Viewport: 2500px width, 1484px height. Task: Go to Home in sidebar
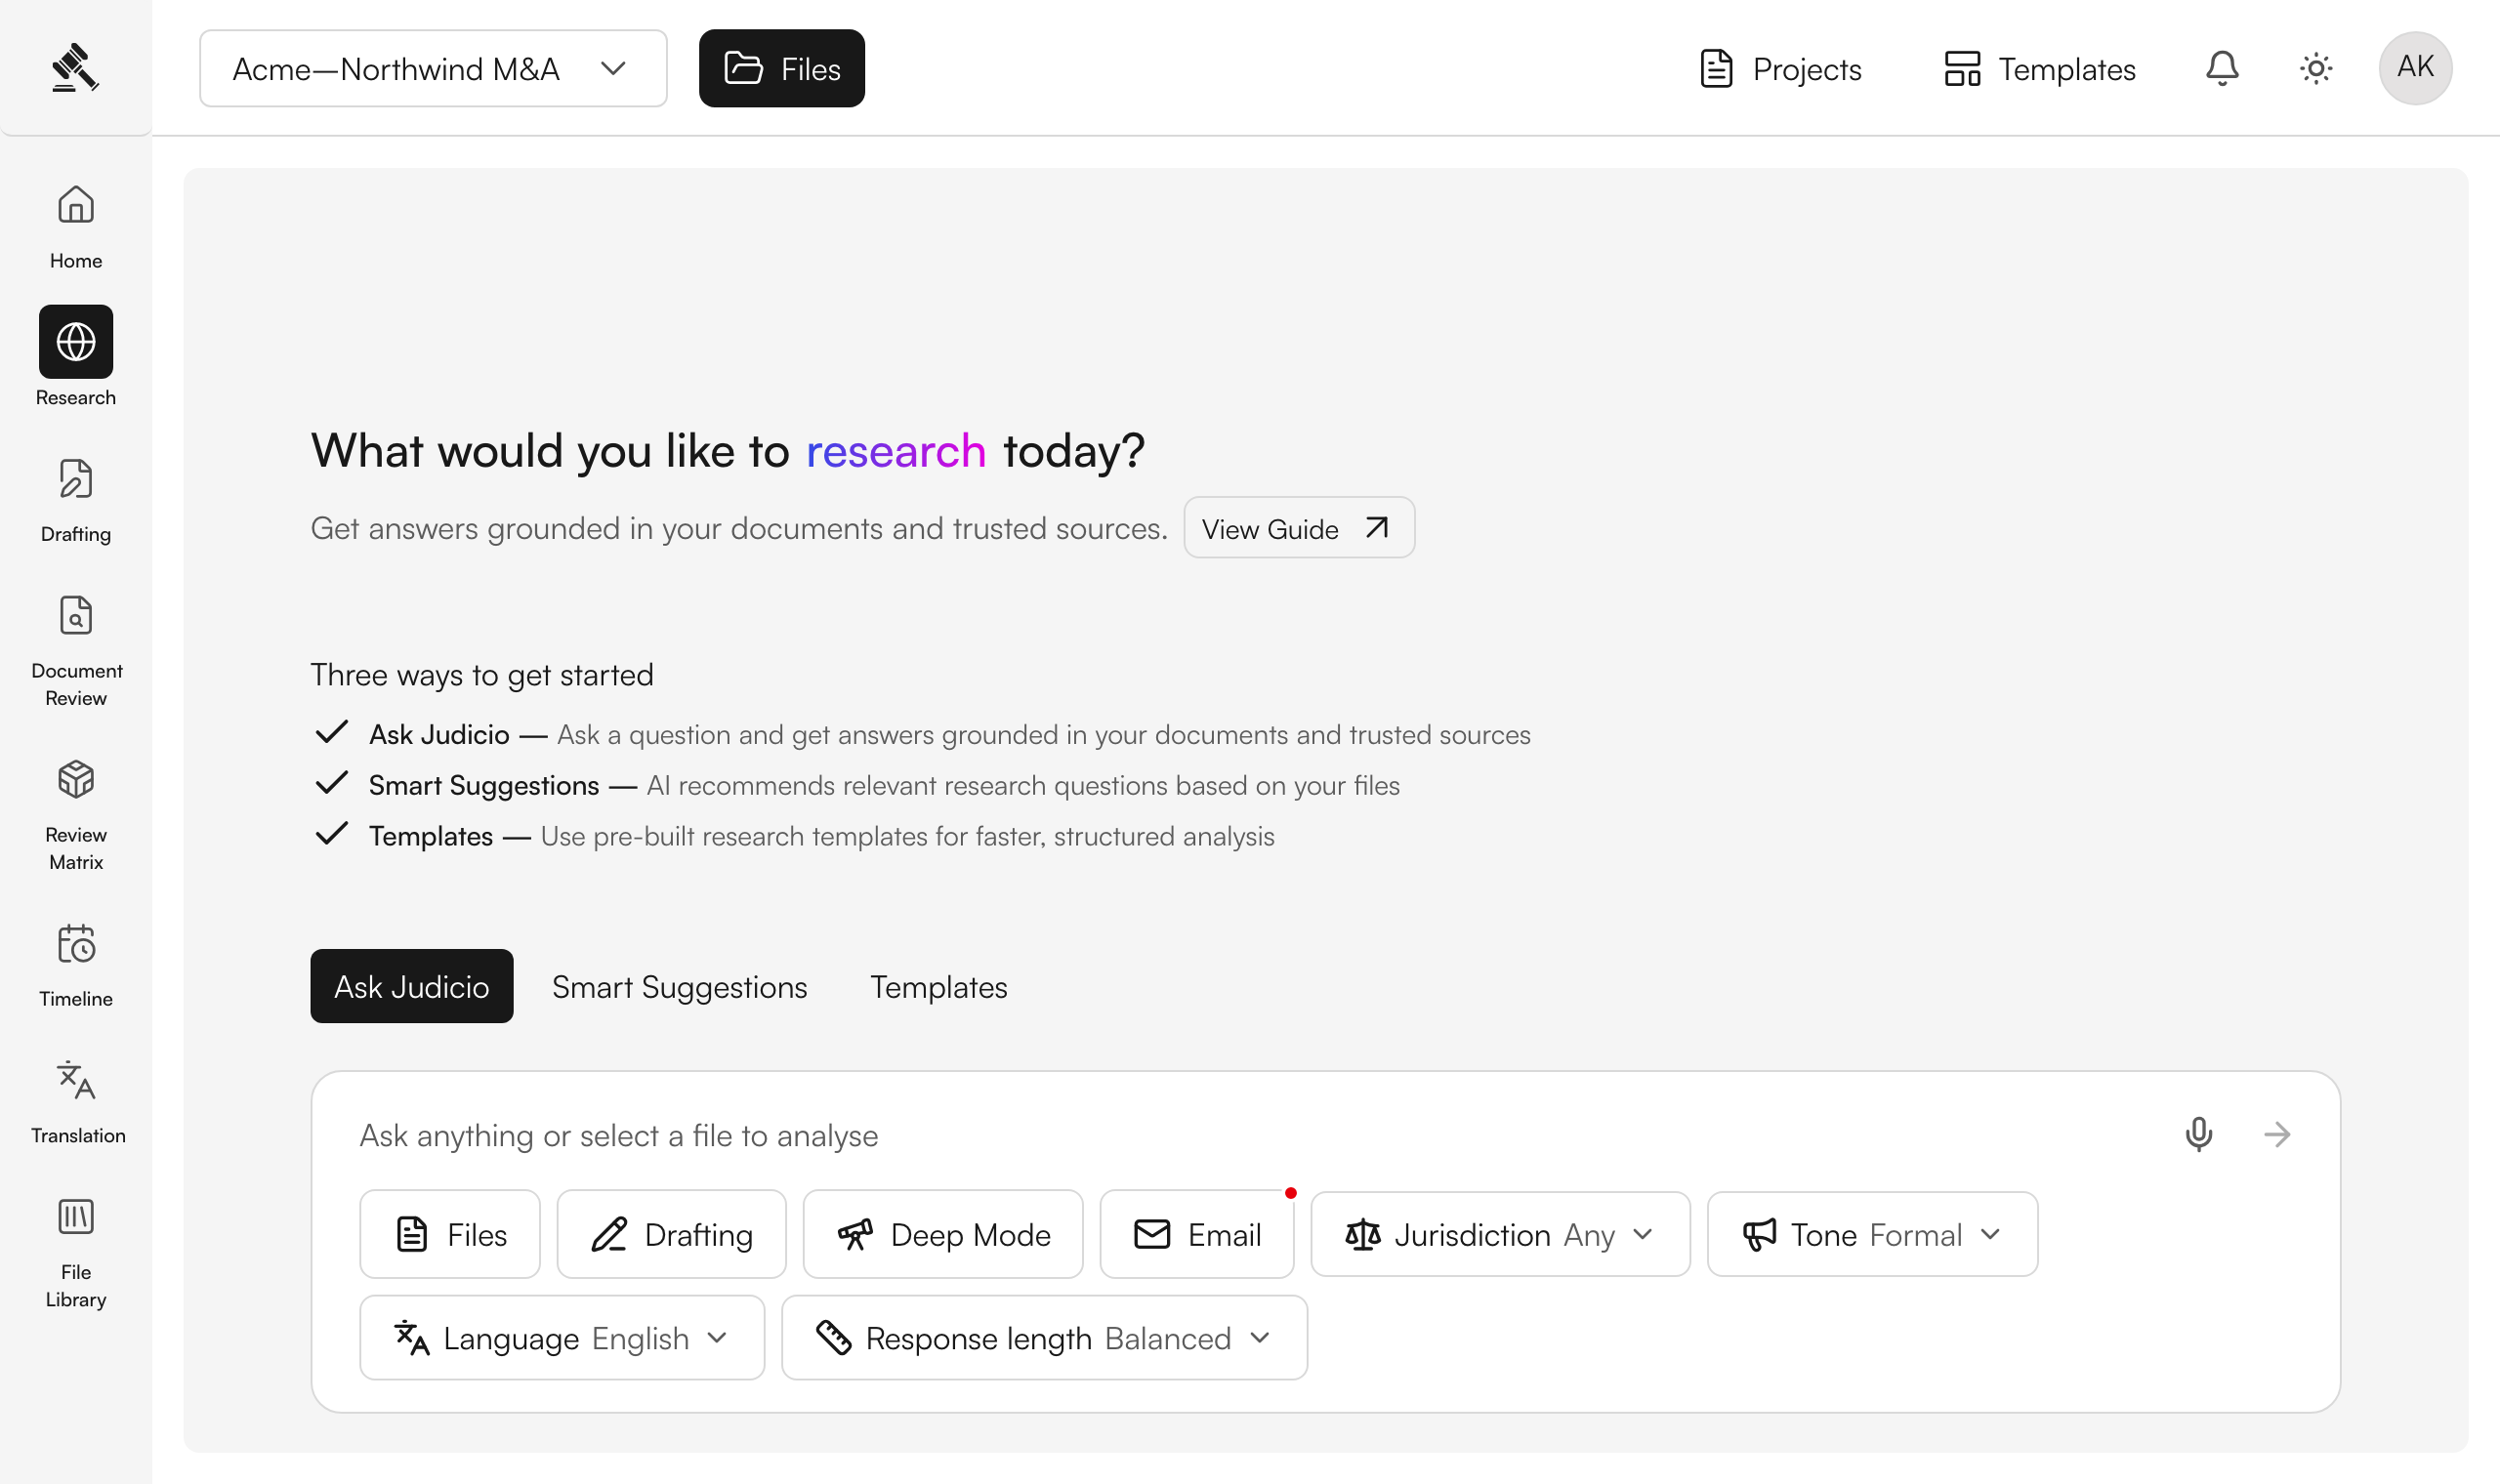(76, 227)
